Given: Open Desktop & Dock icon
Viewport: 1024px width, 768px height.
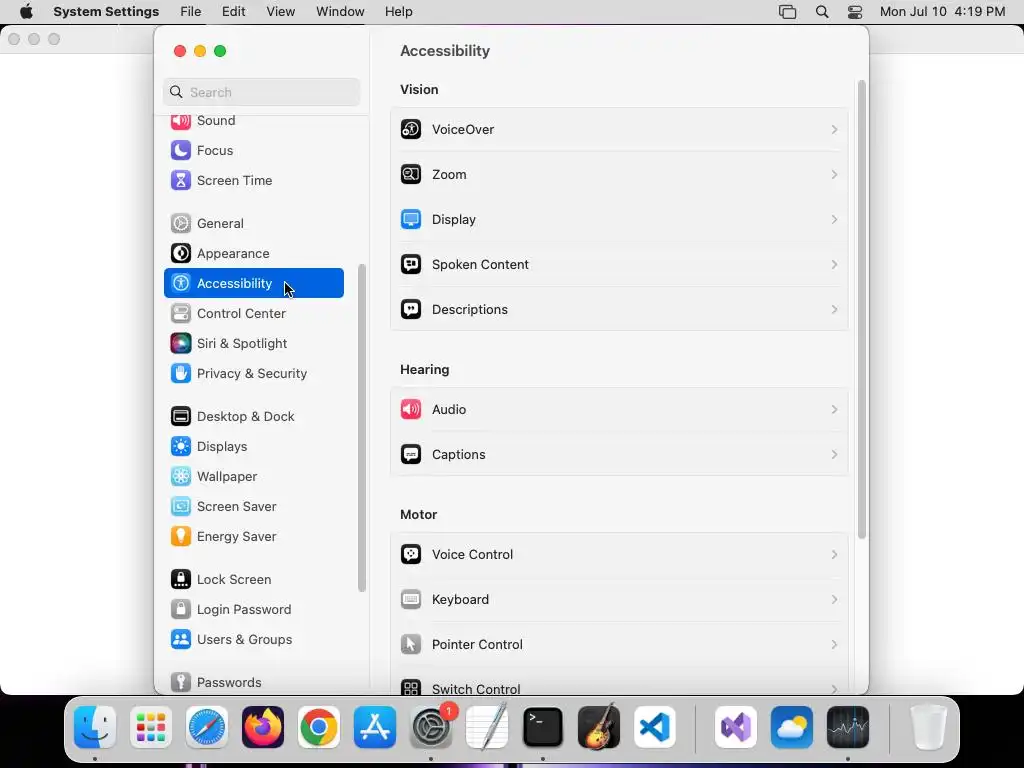Looking at the screenshot, I should point(181,417).
